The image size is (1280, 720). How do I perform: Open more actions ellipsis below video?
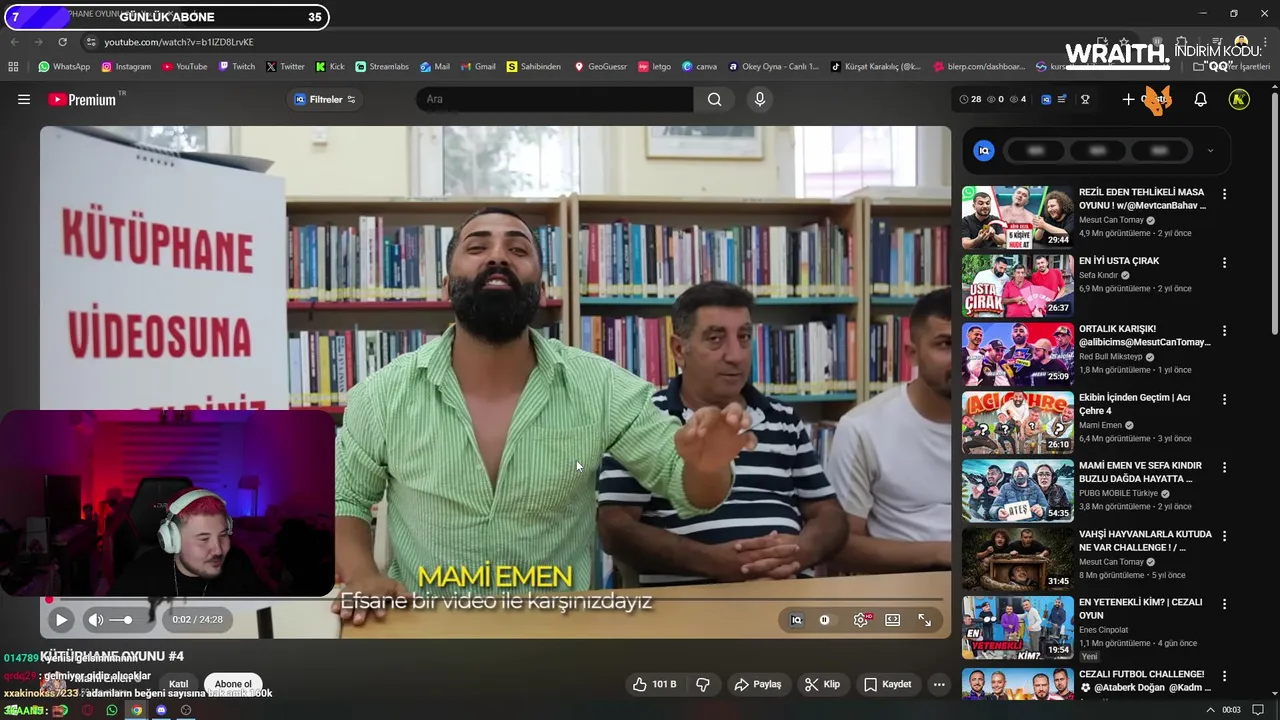(x=938, y=684)
